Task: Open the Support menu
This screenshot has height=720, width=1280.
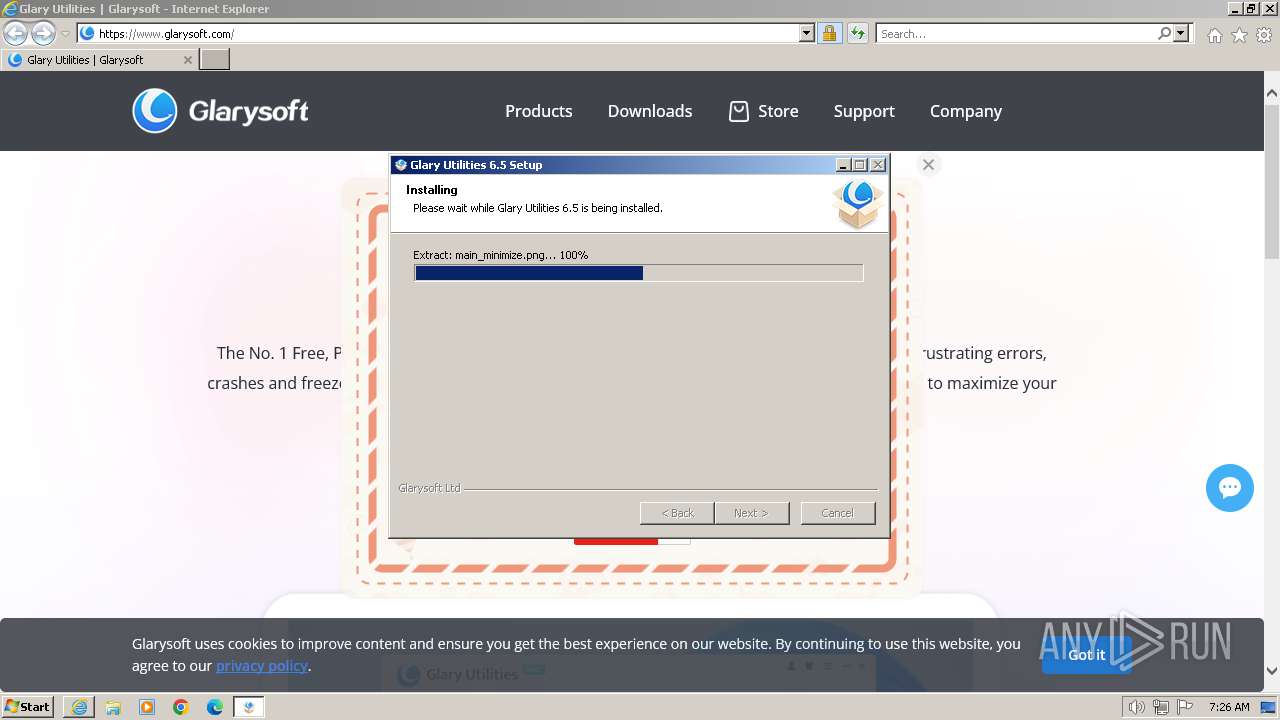Action: [x=864, y=111]
